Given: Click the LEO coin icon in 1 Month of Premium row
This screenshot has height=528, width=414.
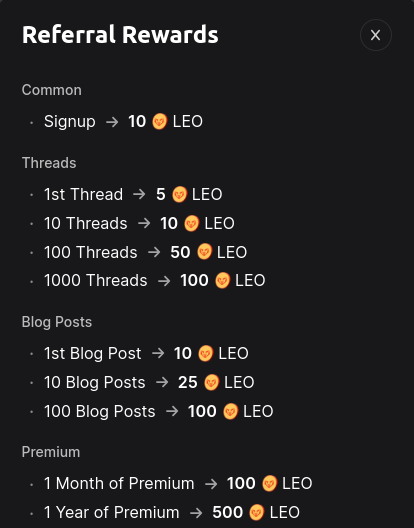Looking at the screenshot, I should click(269, 483).
